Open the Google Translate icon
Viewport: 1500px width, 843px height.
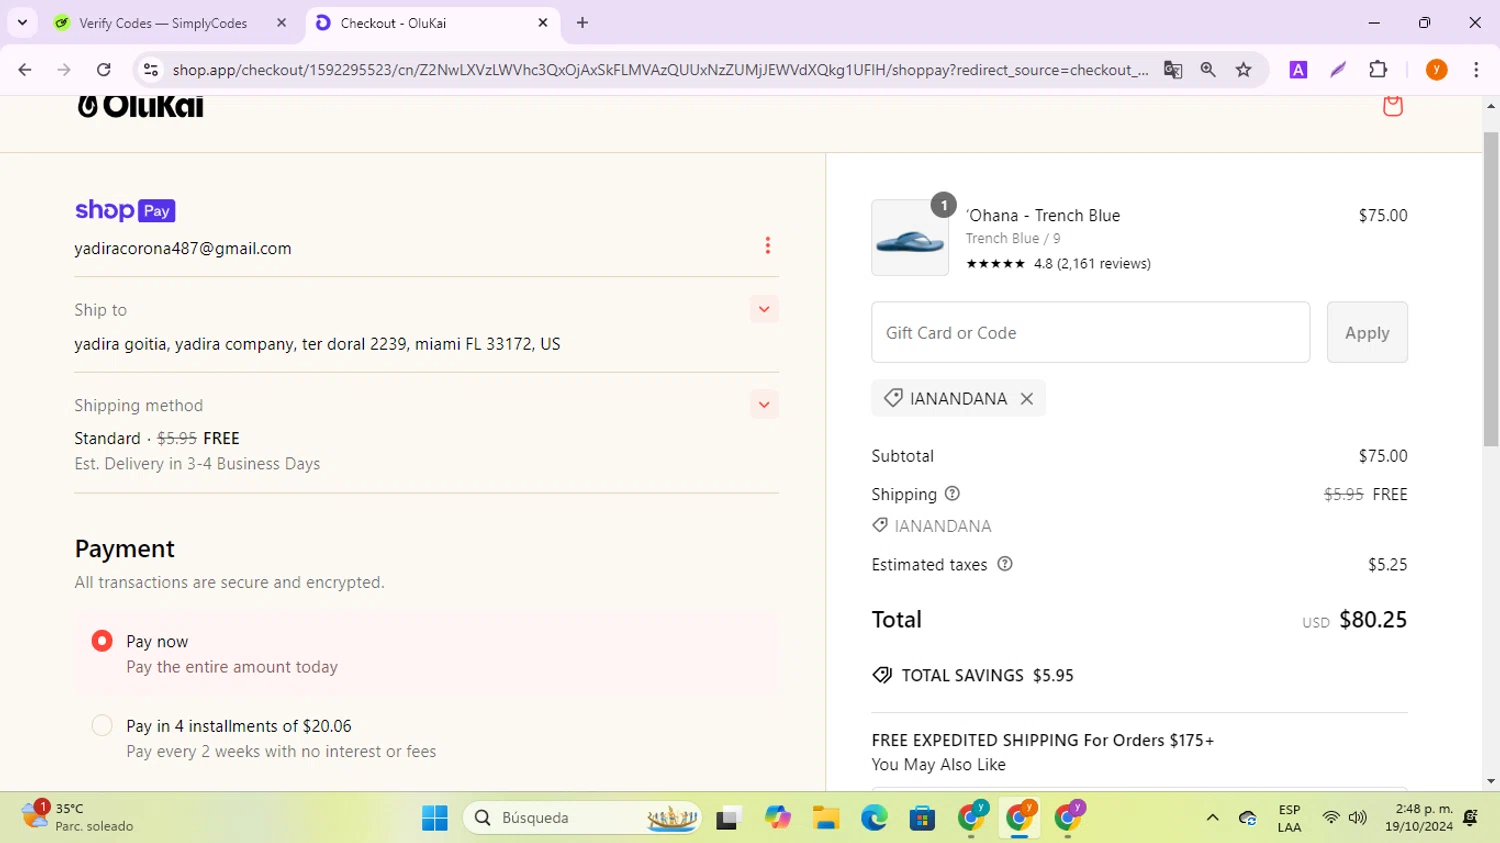point(1173,69)
